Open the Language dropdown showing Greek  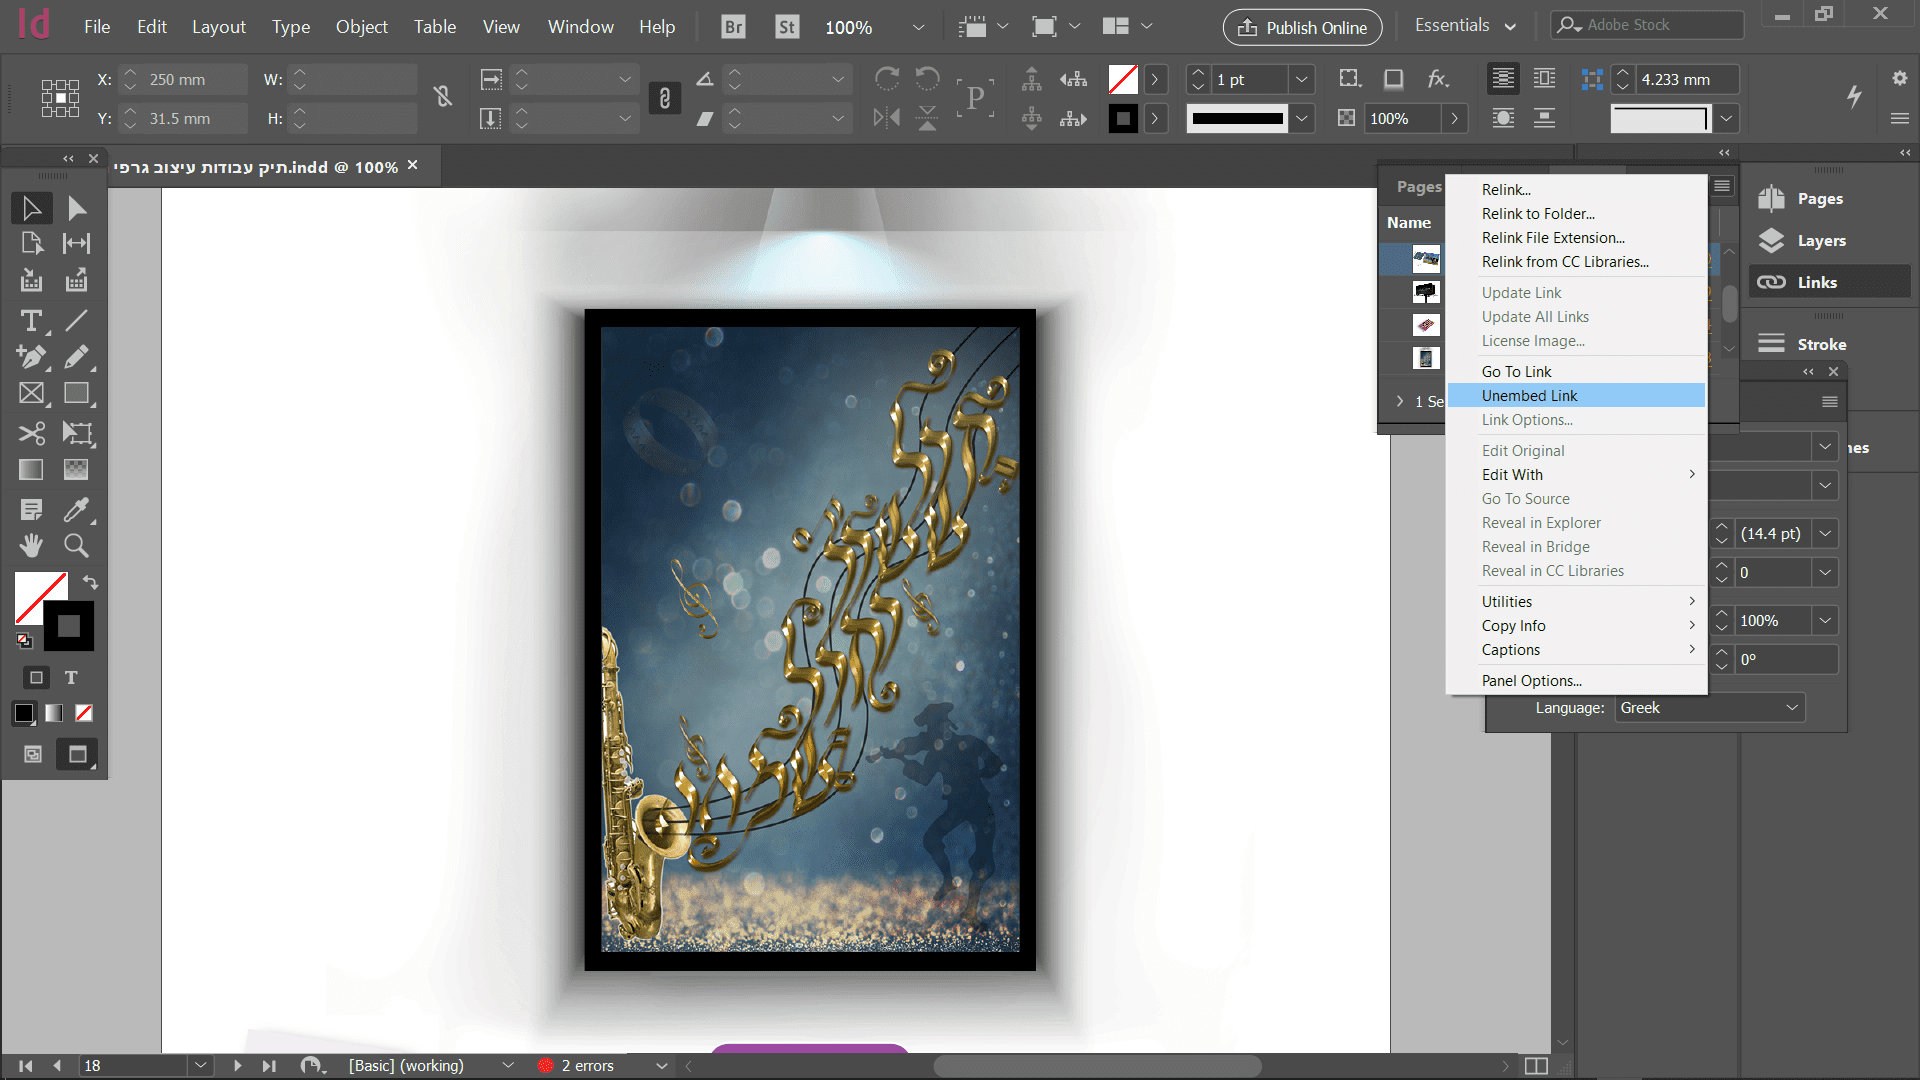coord(1709,708)
